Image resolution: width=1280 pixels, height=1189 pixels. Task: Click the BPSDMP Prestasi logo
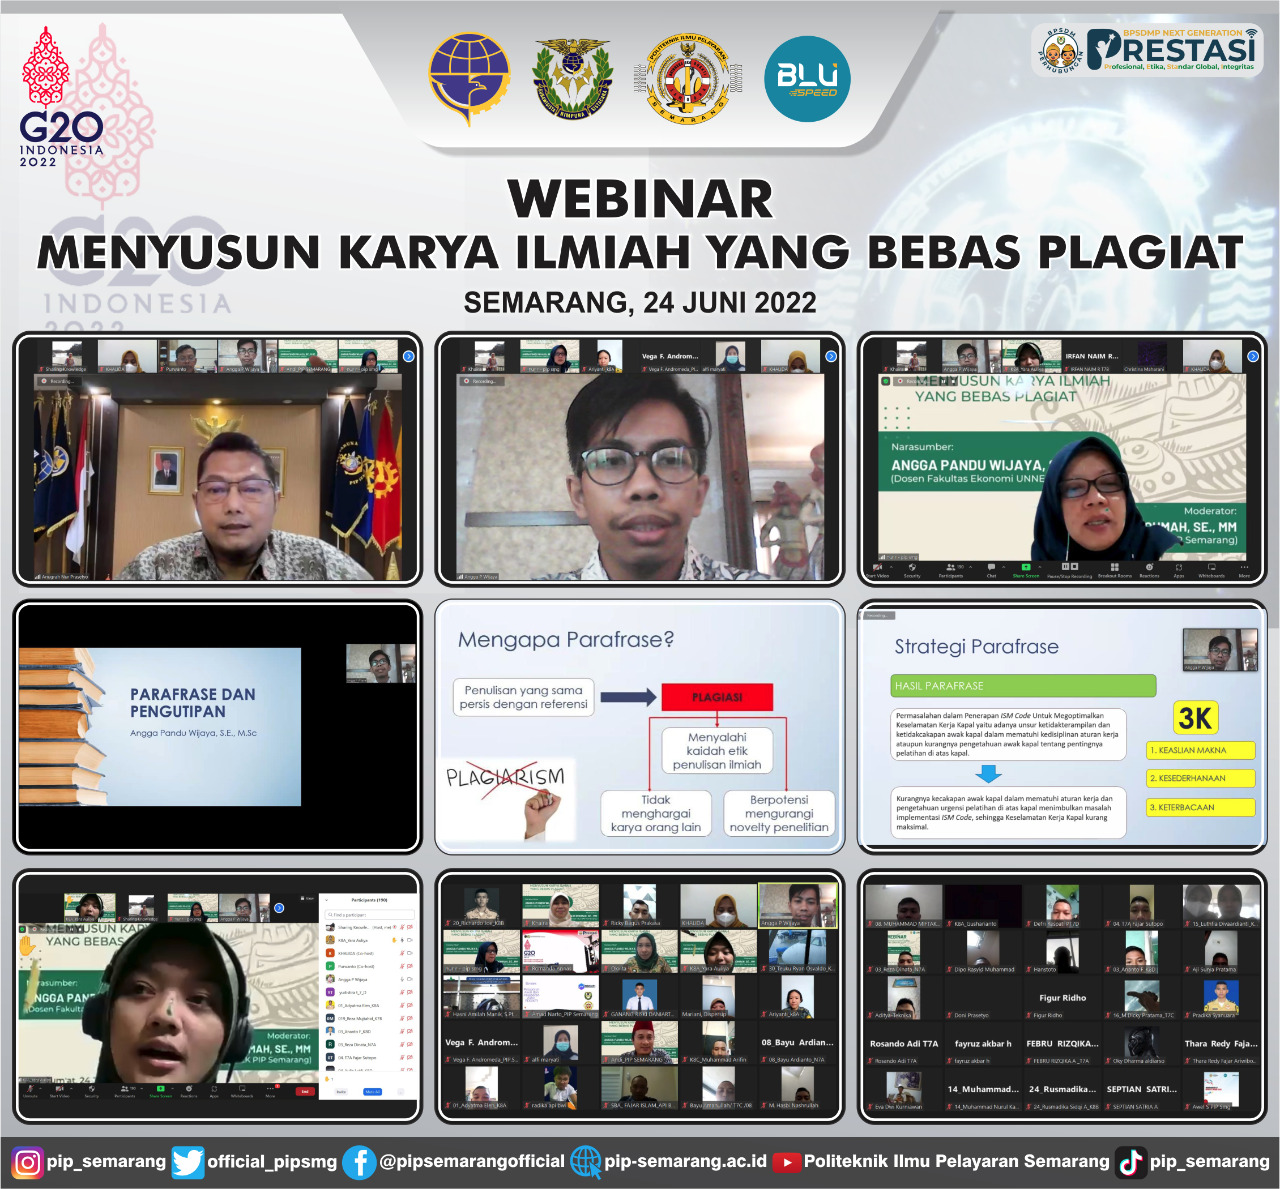point(1146,51)
